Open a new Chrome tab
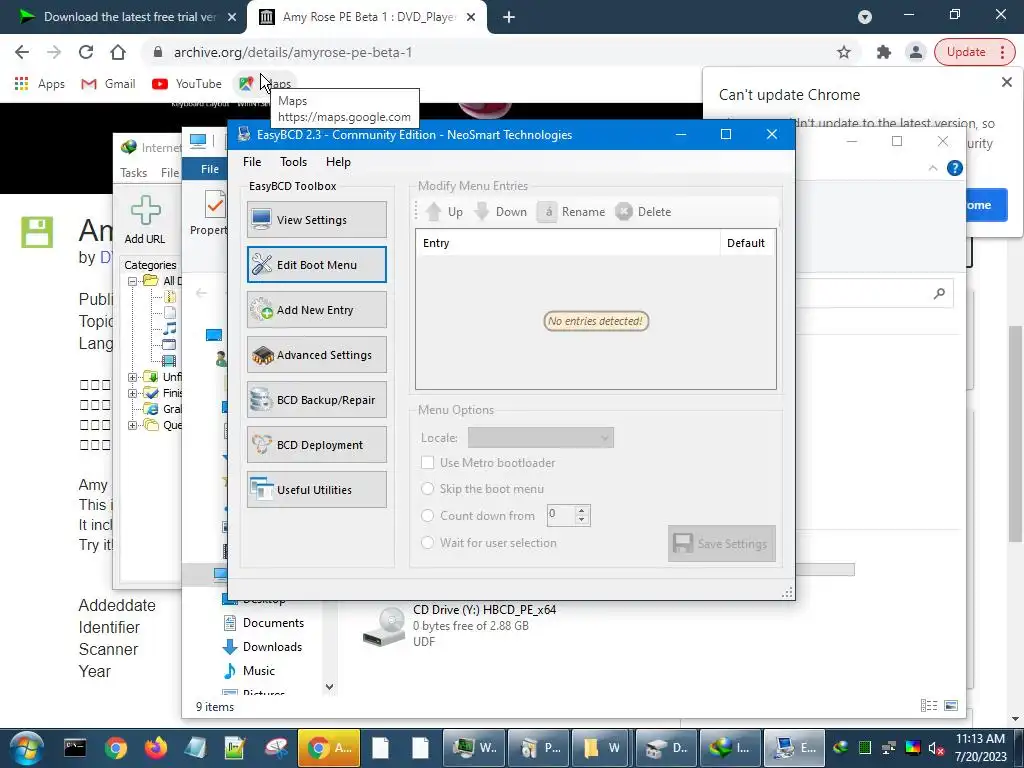The width and height of the screenshot is (1024, 768). tap(509, 17)
